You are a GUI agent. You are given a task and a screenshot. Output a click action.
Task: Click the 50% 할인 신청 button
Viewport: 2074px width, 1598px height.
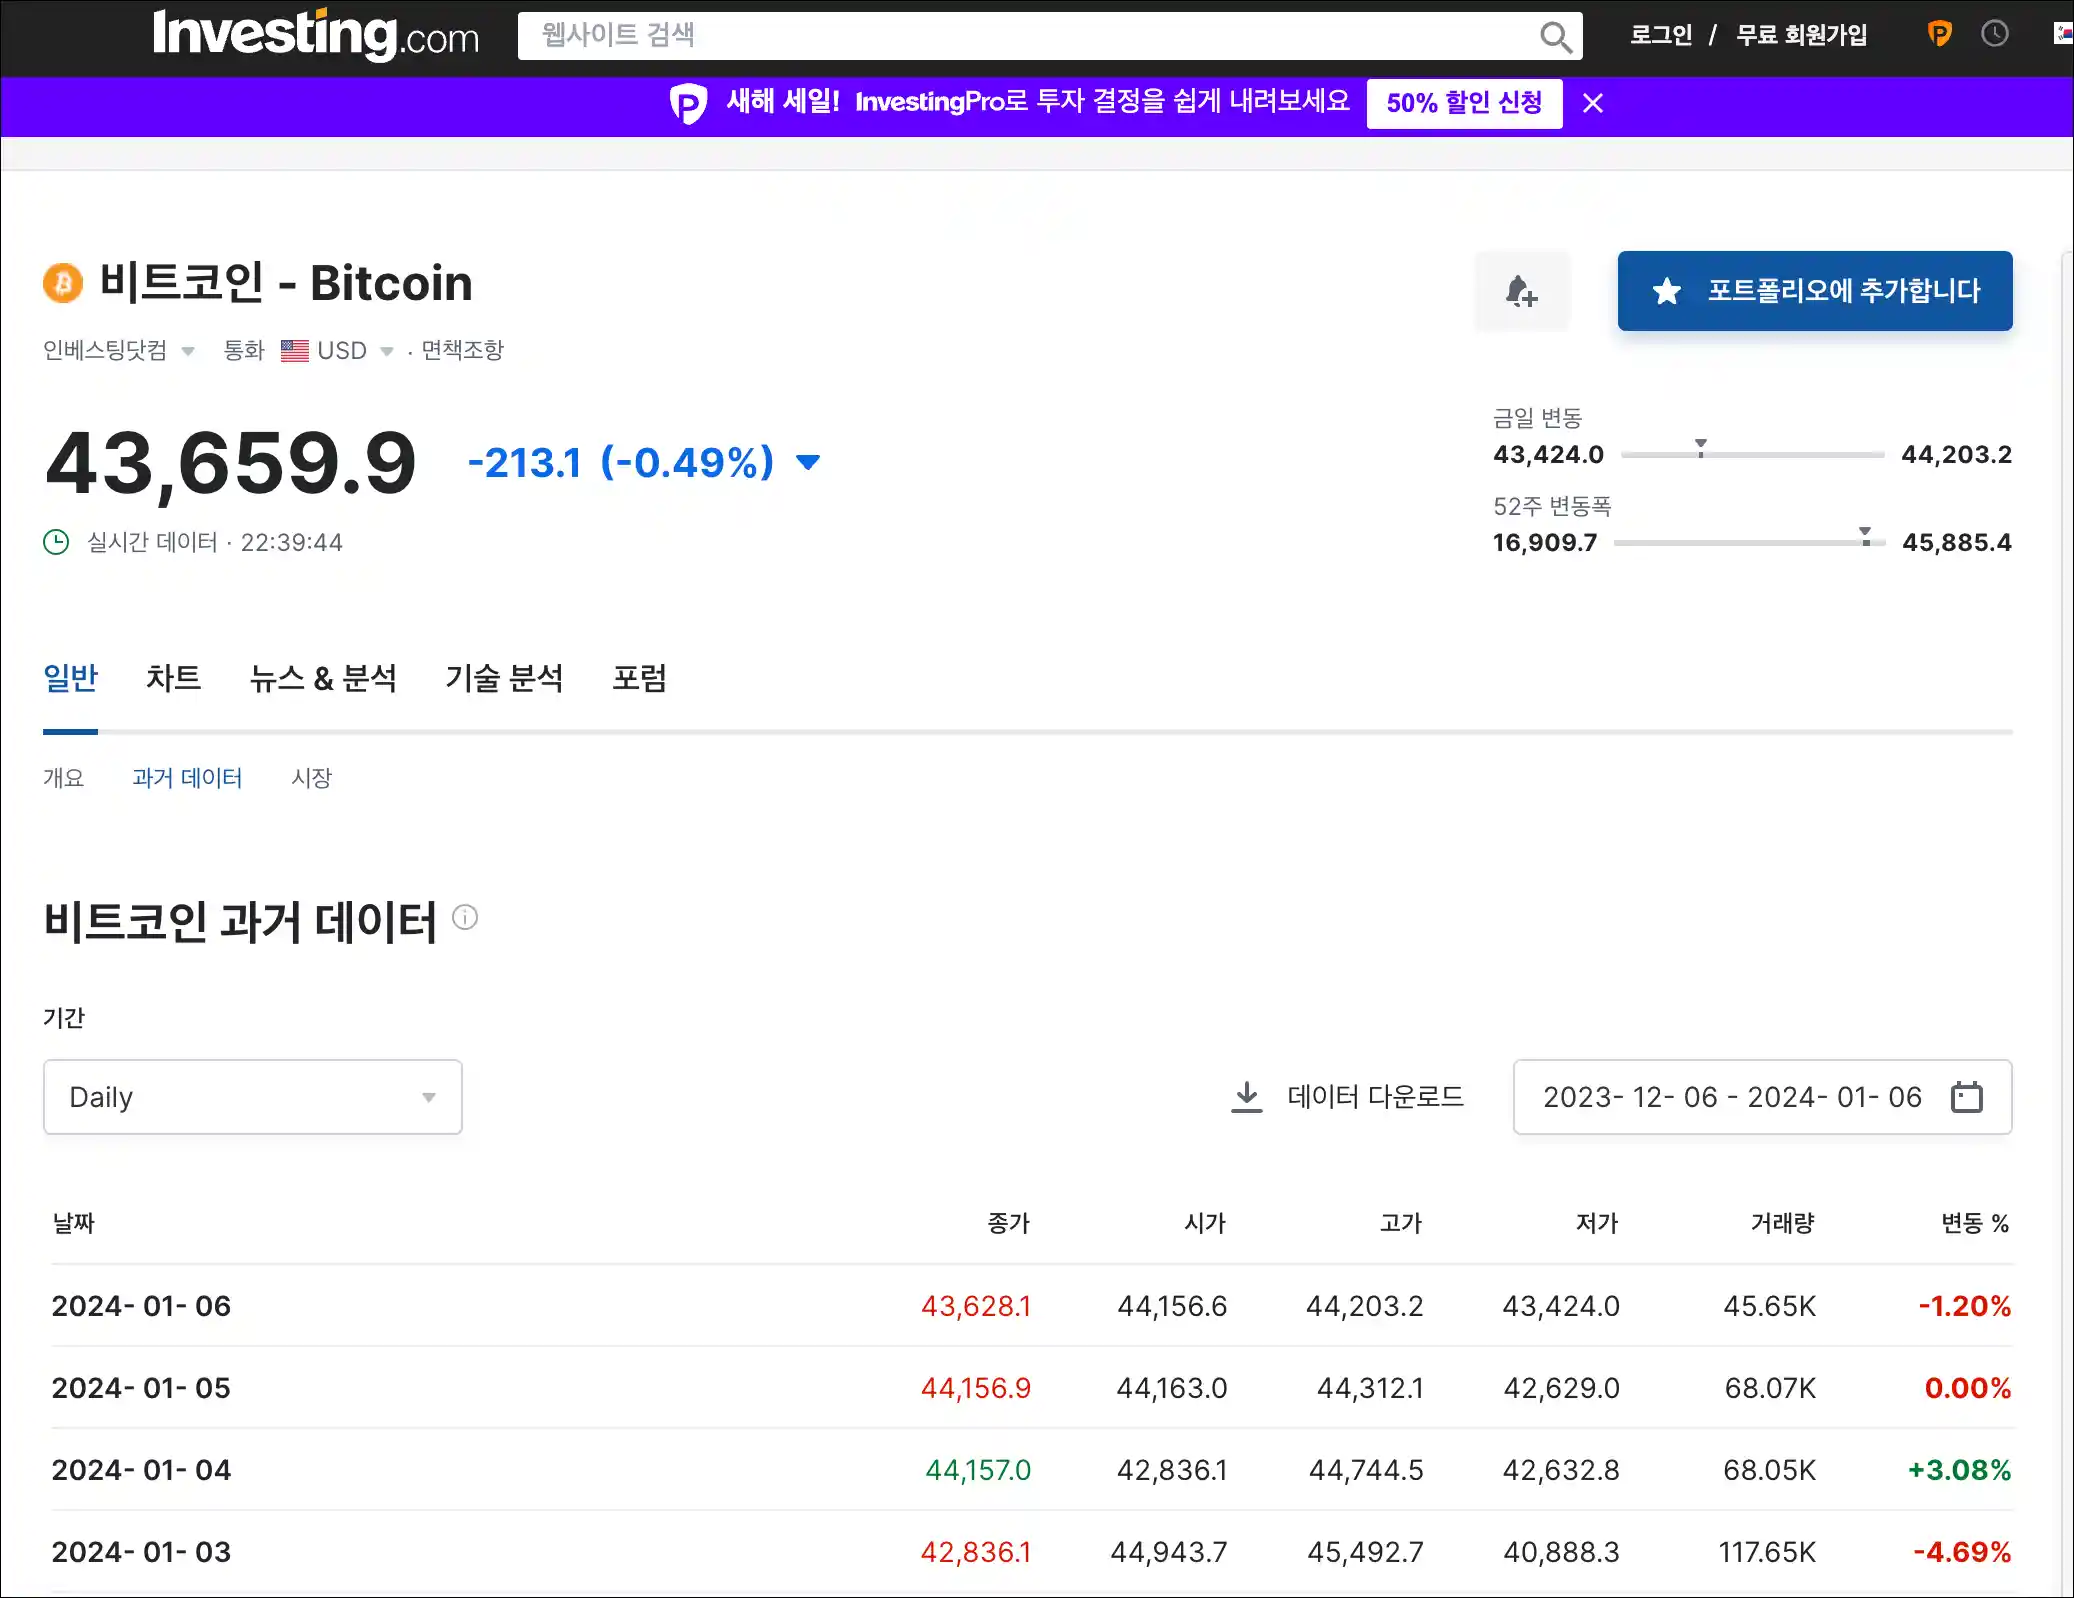(x=1464, y=103)
